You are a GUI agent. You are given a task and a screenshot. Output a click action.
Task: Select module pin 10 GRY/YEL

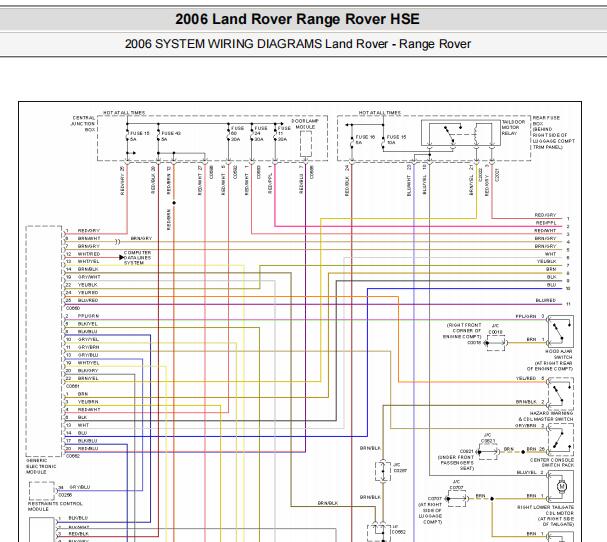coord(82,340)
